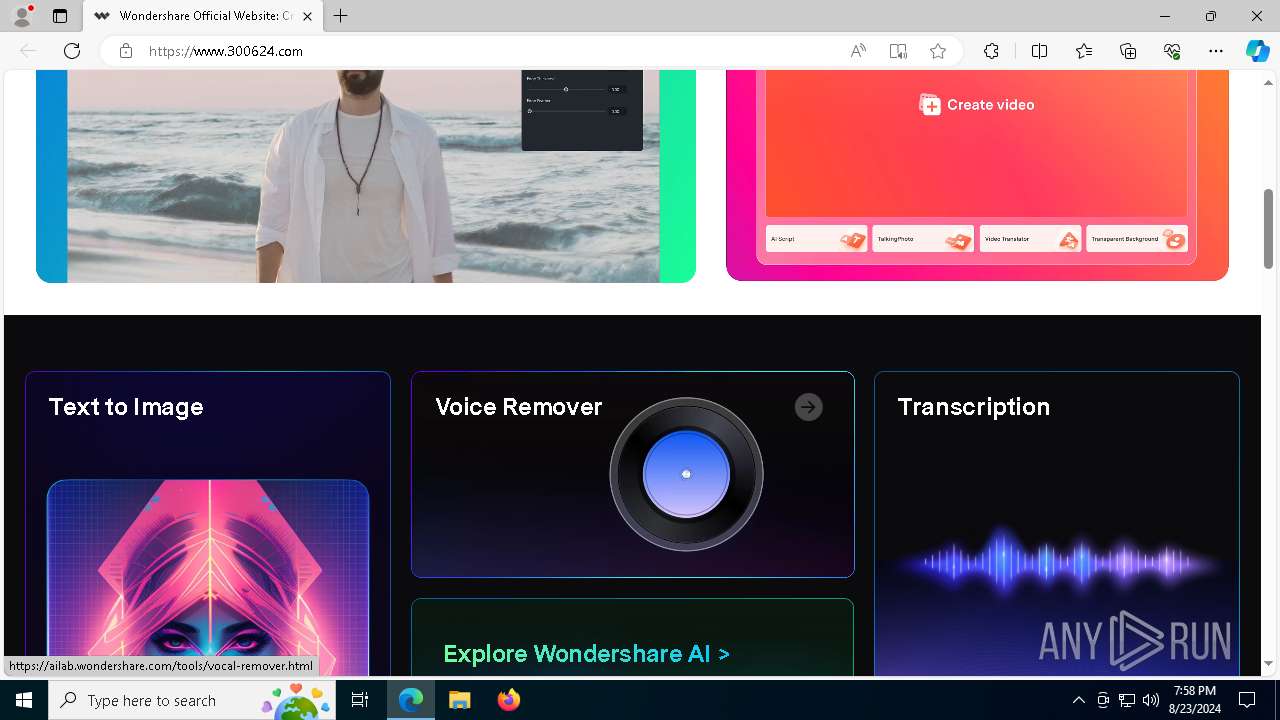Click Explore Wondershare AI link
Screen dimensions: 1280x720
point(586,654)
